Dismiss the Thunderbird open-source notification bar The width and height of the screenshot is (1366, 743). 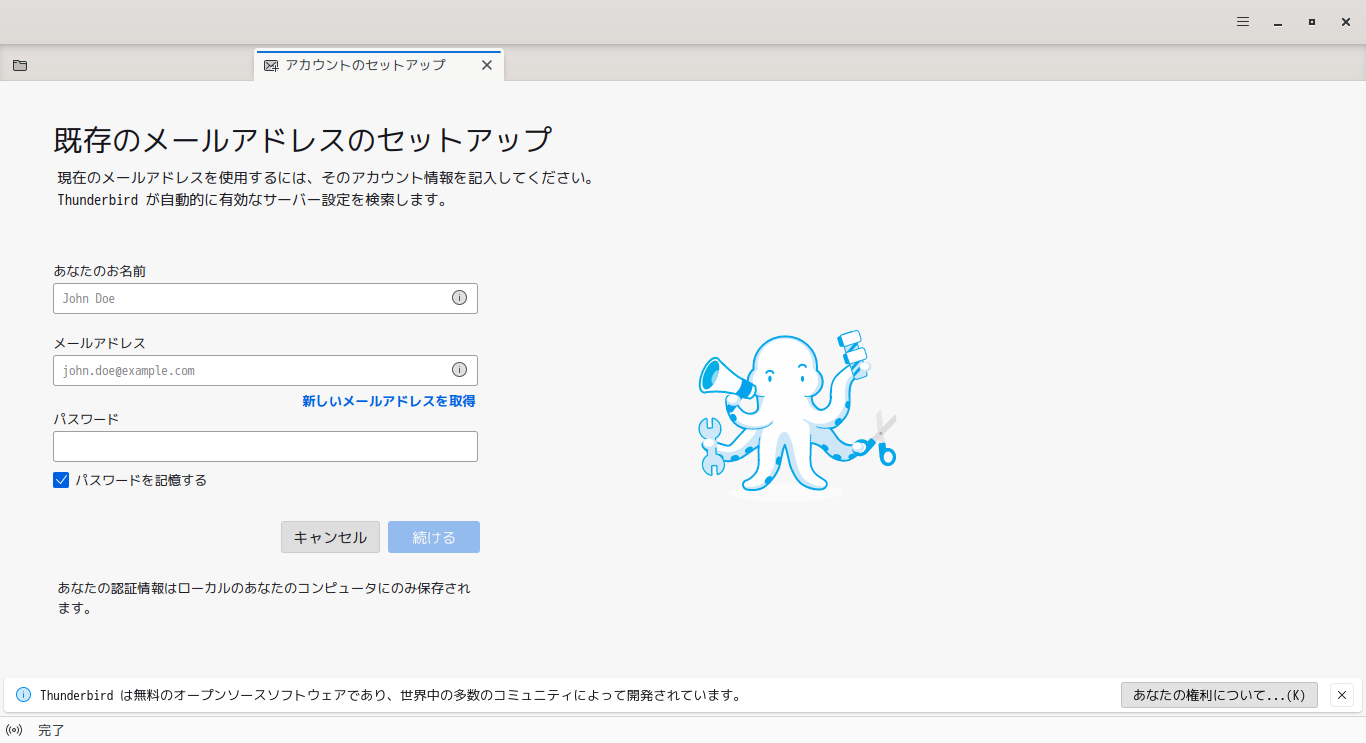point(1343,695)
